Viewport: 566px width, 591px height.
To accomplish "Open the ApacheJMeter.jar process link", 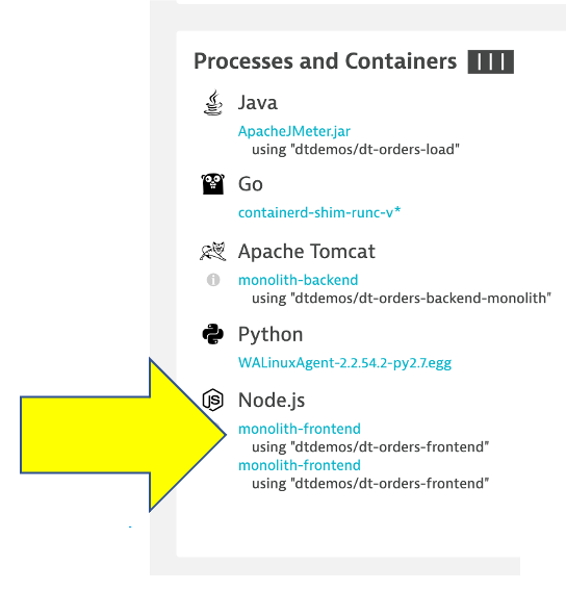I will point(294,132).
